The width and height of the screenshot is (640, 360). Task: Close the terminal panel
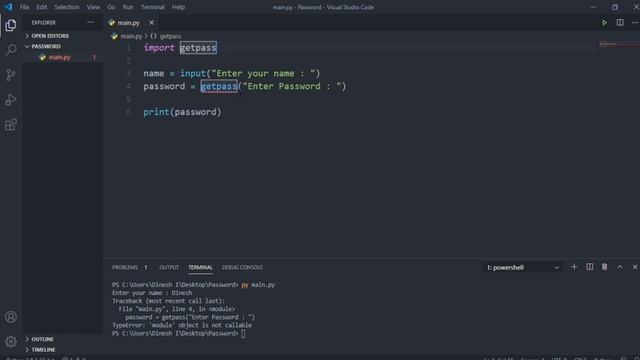pyautogui.click(x=635, y=267)
